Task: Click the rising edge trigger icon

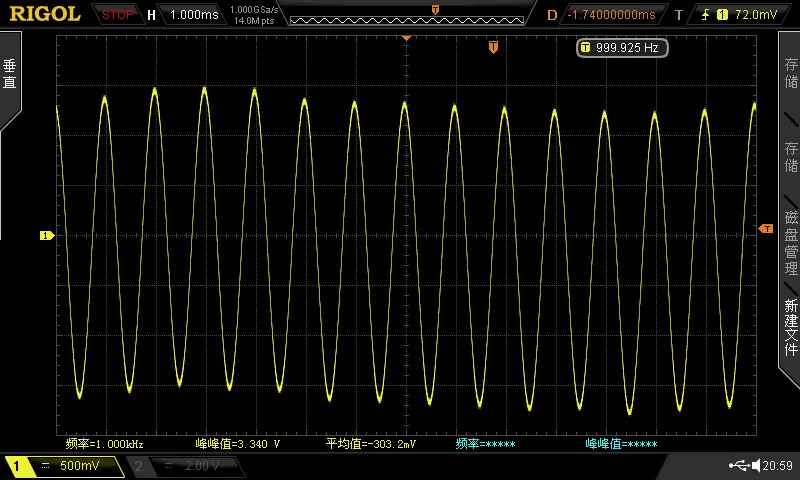Action: (x=705, y=15)
